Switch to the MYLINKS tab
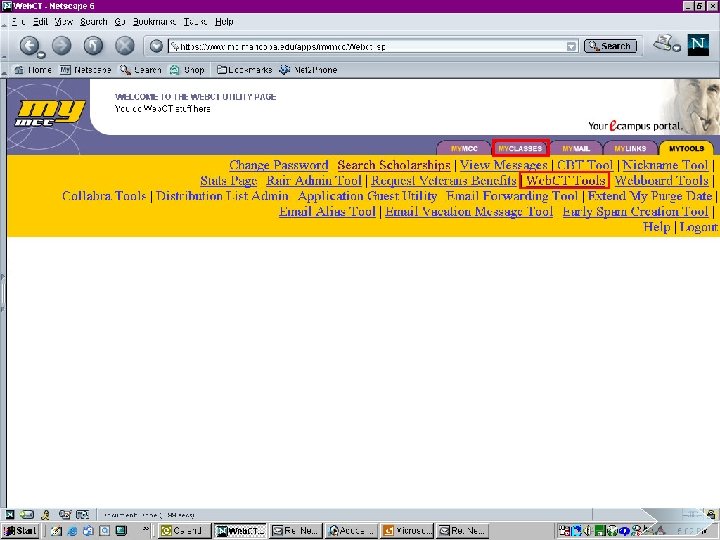The height and width of the screenshot is (540, 720). (x=630, y=148)
